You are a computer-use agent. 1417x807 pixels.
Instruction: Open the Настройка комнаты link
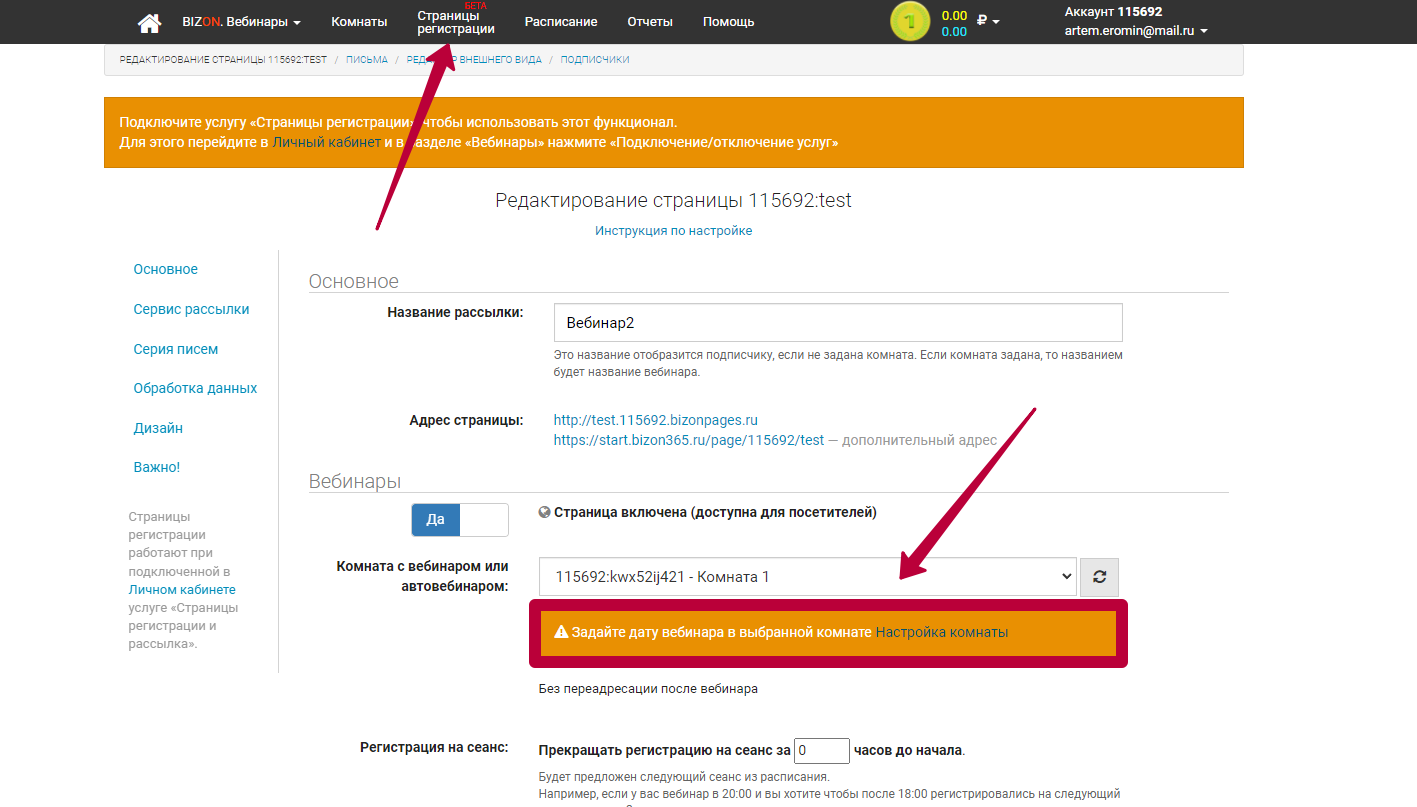941,632
